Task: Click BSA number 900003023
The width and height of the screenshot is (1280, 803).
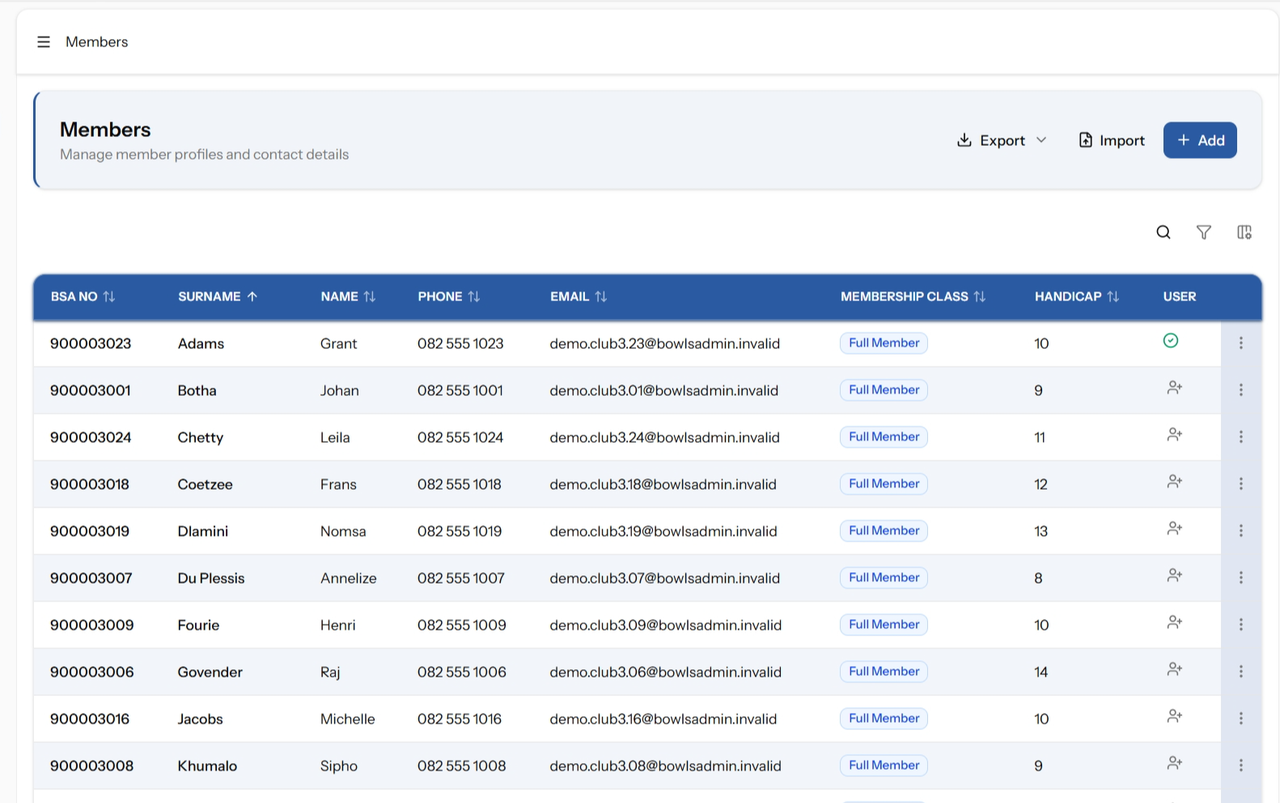Action: click(x=91, y=343)
